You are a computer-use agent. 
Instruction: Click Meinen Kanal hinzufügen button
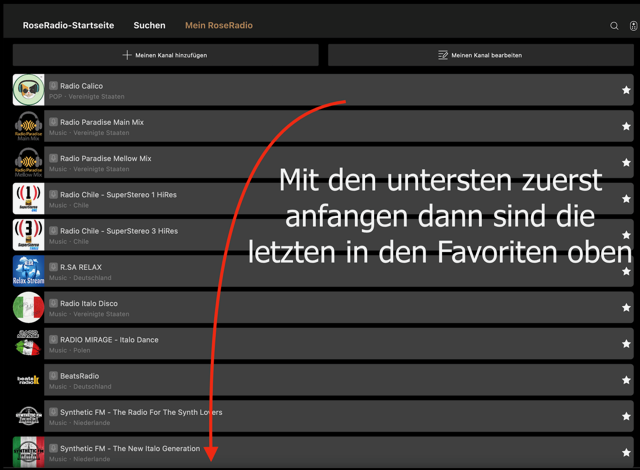(x=165, y=55)
